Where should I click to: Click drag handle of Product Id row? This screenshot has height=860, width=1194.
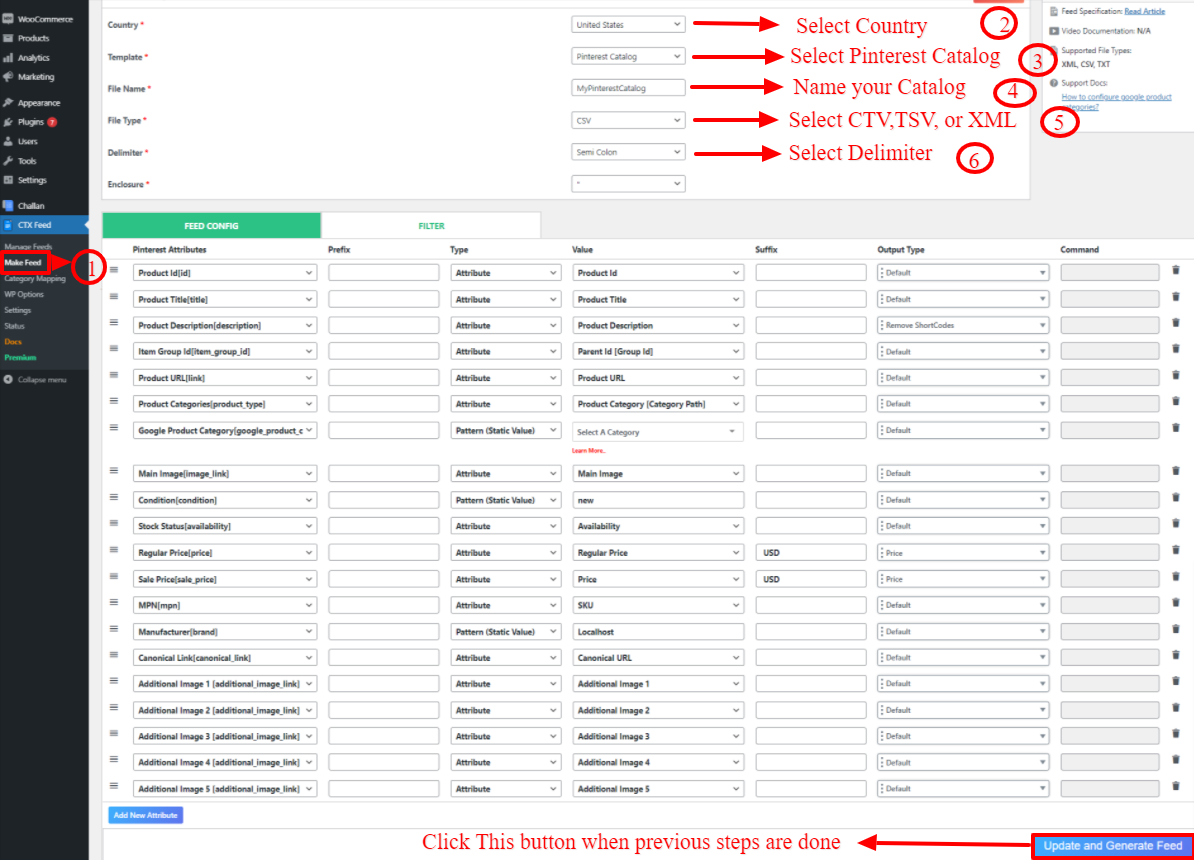[114, 270]
